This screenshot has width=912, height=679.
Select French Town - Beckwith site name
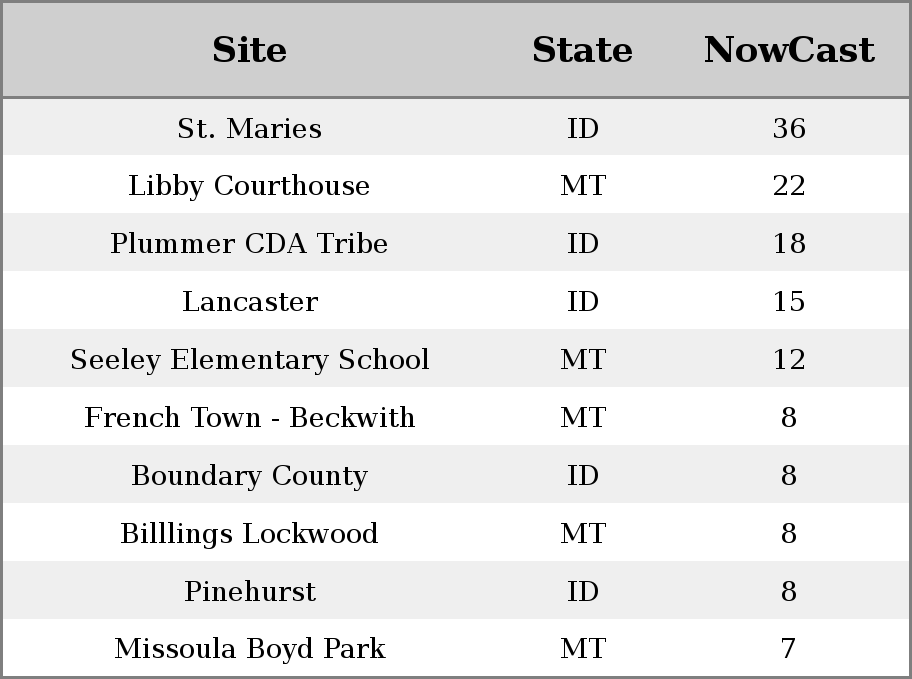(250, 417)
